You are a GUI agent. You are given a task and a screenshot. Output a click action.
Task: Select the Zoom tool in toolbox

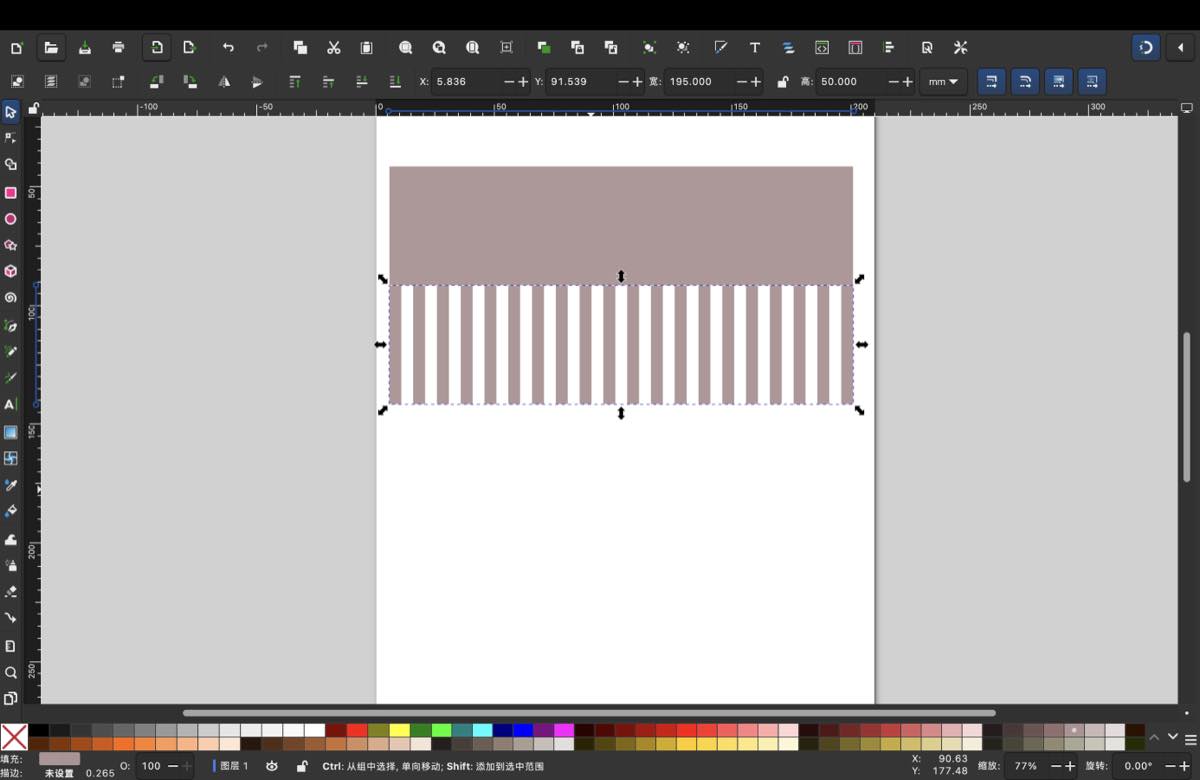pos(11,672)
